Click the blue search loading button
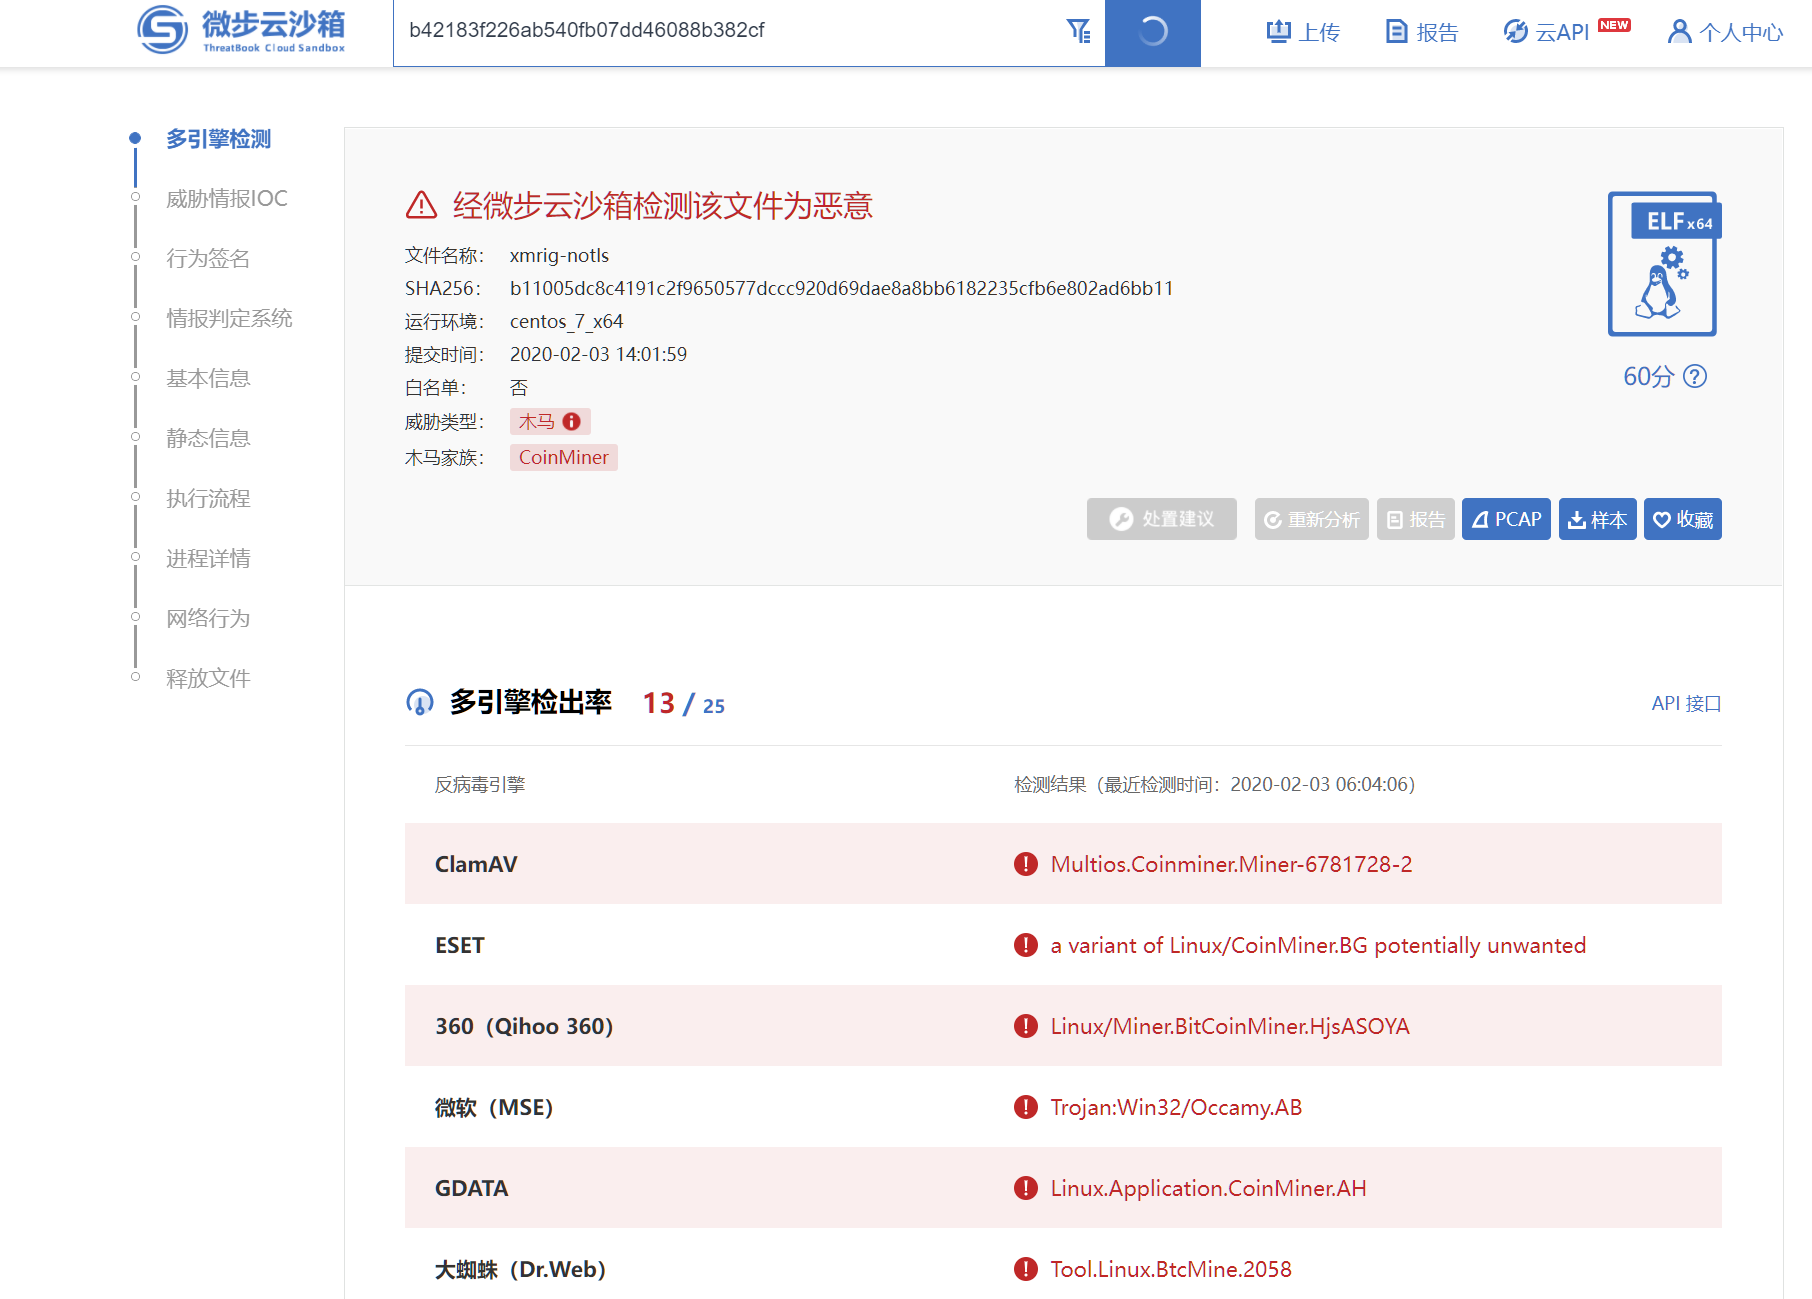The height and width of the screenshot is (1299, 1812). [1152, 32]
